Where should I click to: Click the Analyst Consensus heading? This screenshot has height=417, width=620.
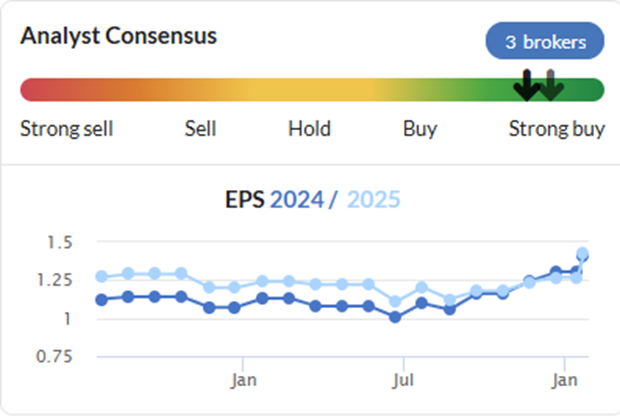click(119, 36)
